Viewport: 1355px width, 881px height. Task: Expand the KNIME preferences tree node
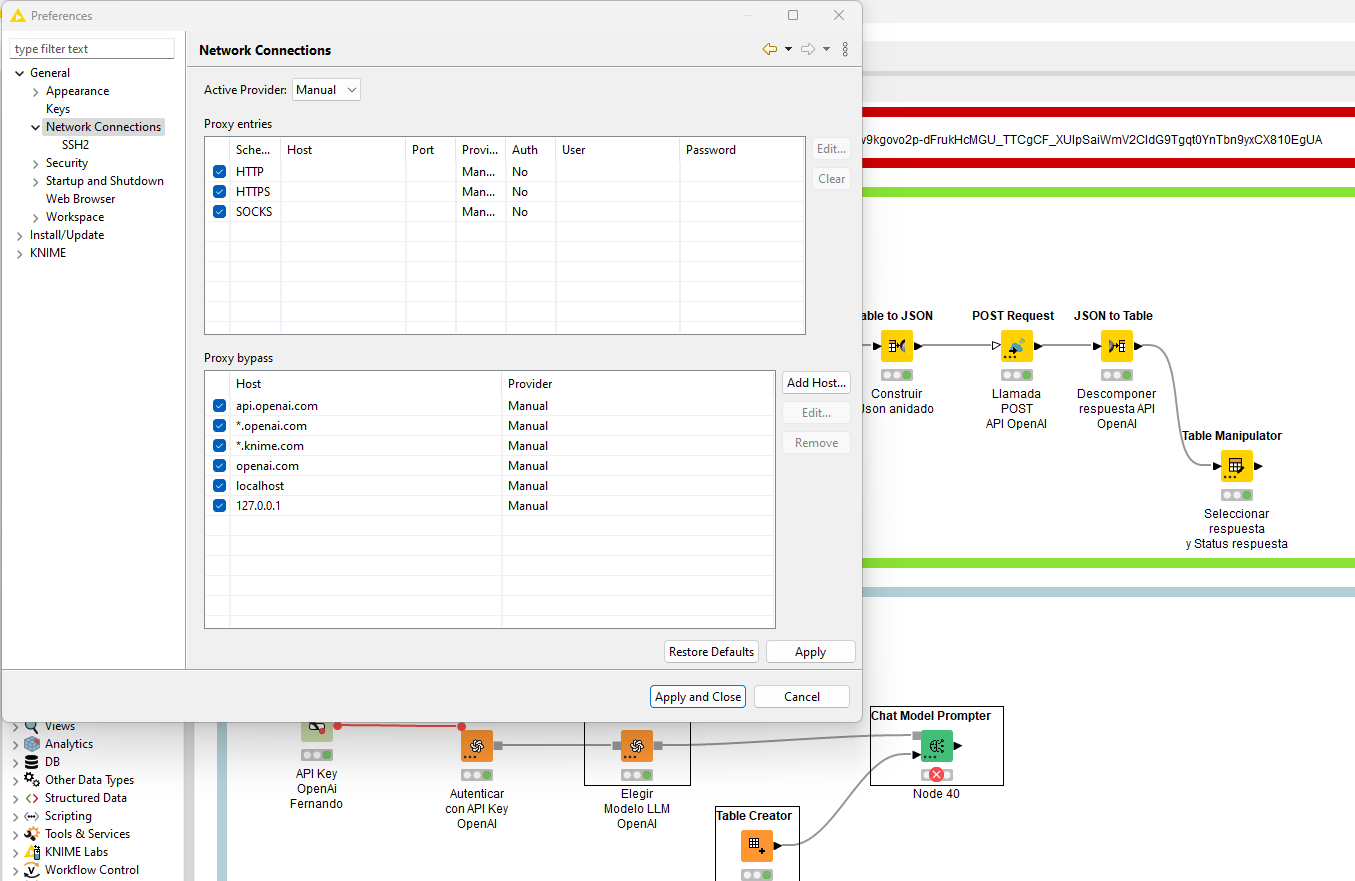(19, 253)
